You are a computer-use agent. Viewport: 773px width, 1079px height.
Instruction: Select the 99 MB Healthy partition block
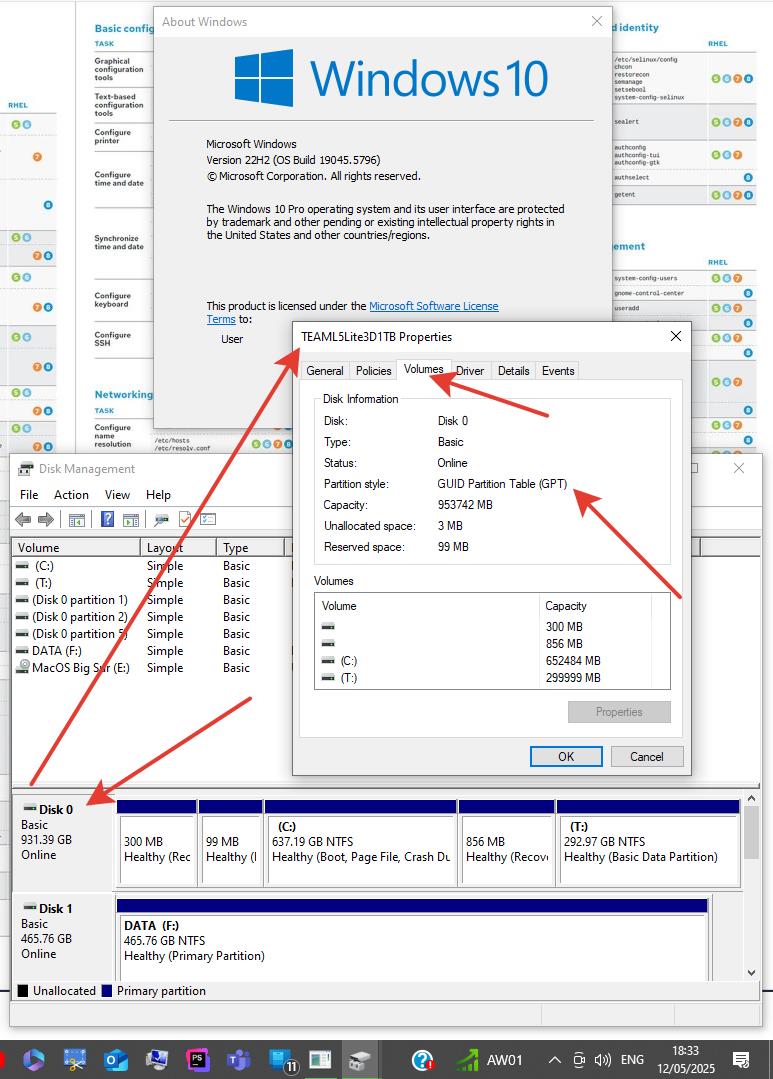point(231,843)
